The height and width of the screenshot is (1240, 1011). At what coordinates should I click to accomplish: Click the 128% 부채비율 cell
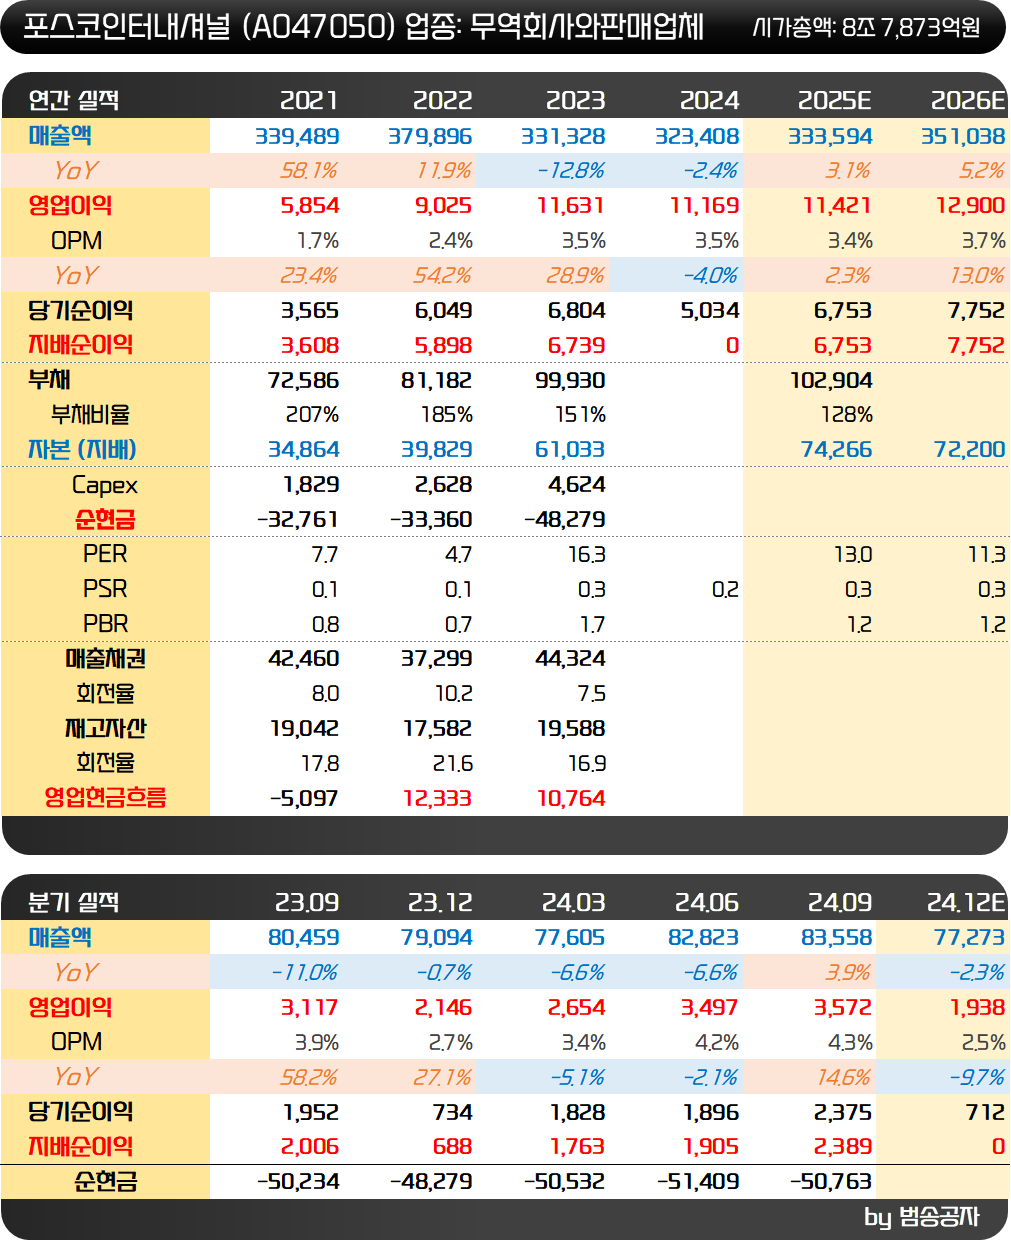tap(846, 415)
